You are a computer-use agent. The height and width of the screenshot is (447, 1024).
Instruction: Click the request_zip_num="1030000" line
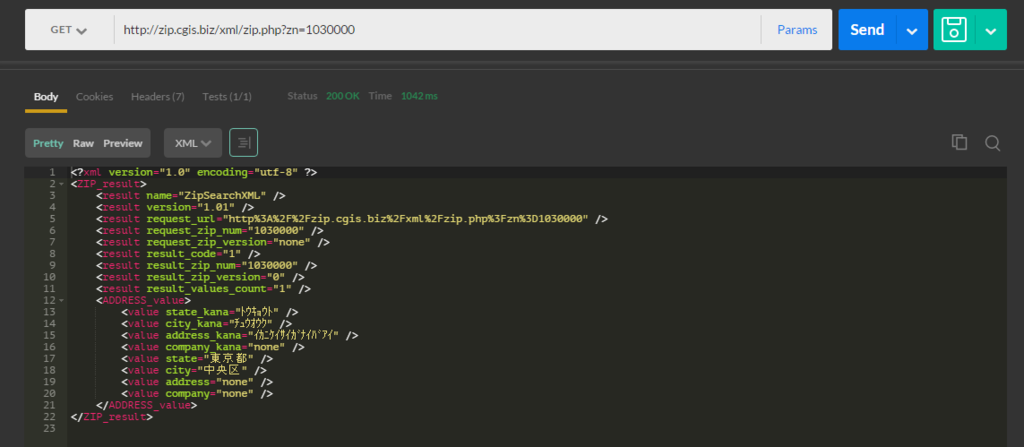pyautogui.click(x=210, y=231)
